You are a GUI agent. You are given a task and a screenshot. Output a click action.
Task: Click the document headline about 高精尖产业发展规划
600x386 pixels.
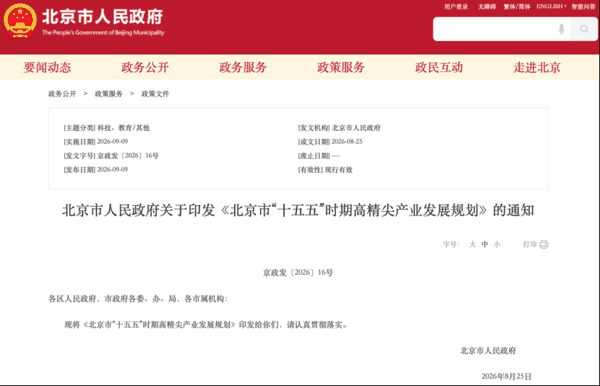point(298,210)
